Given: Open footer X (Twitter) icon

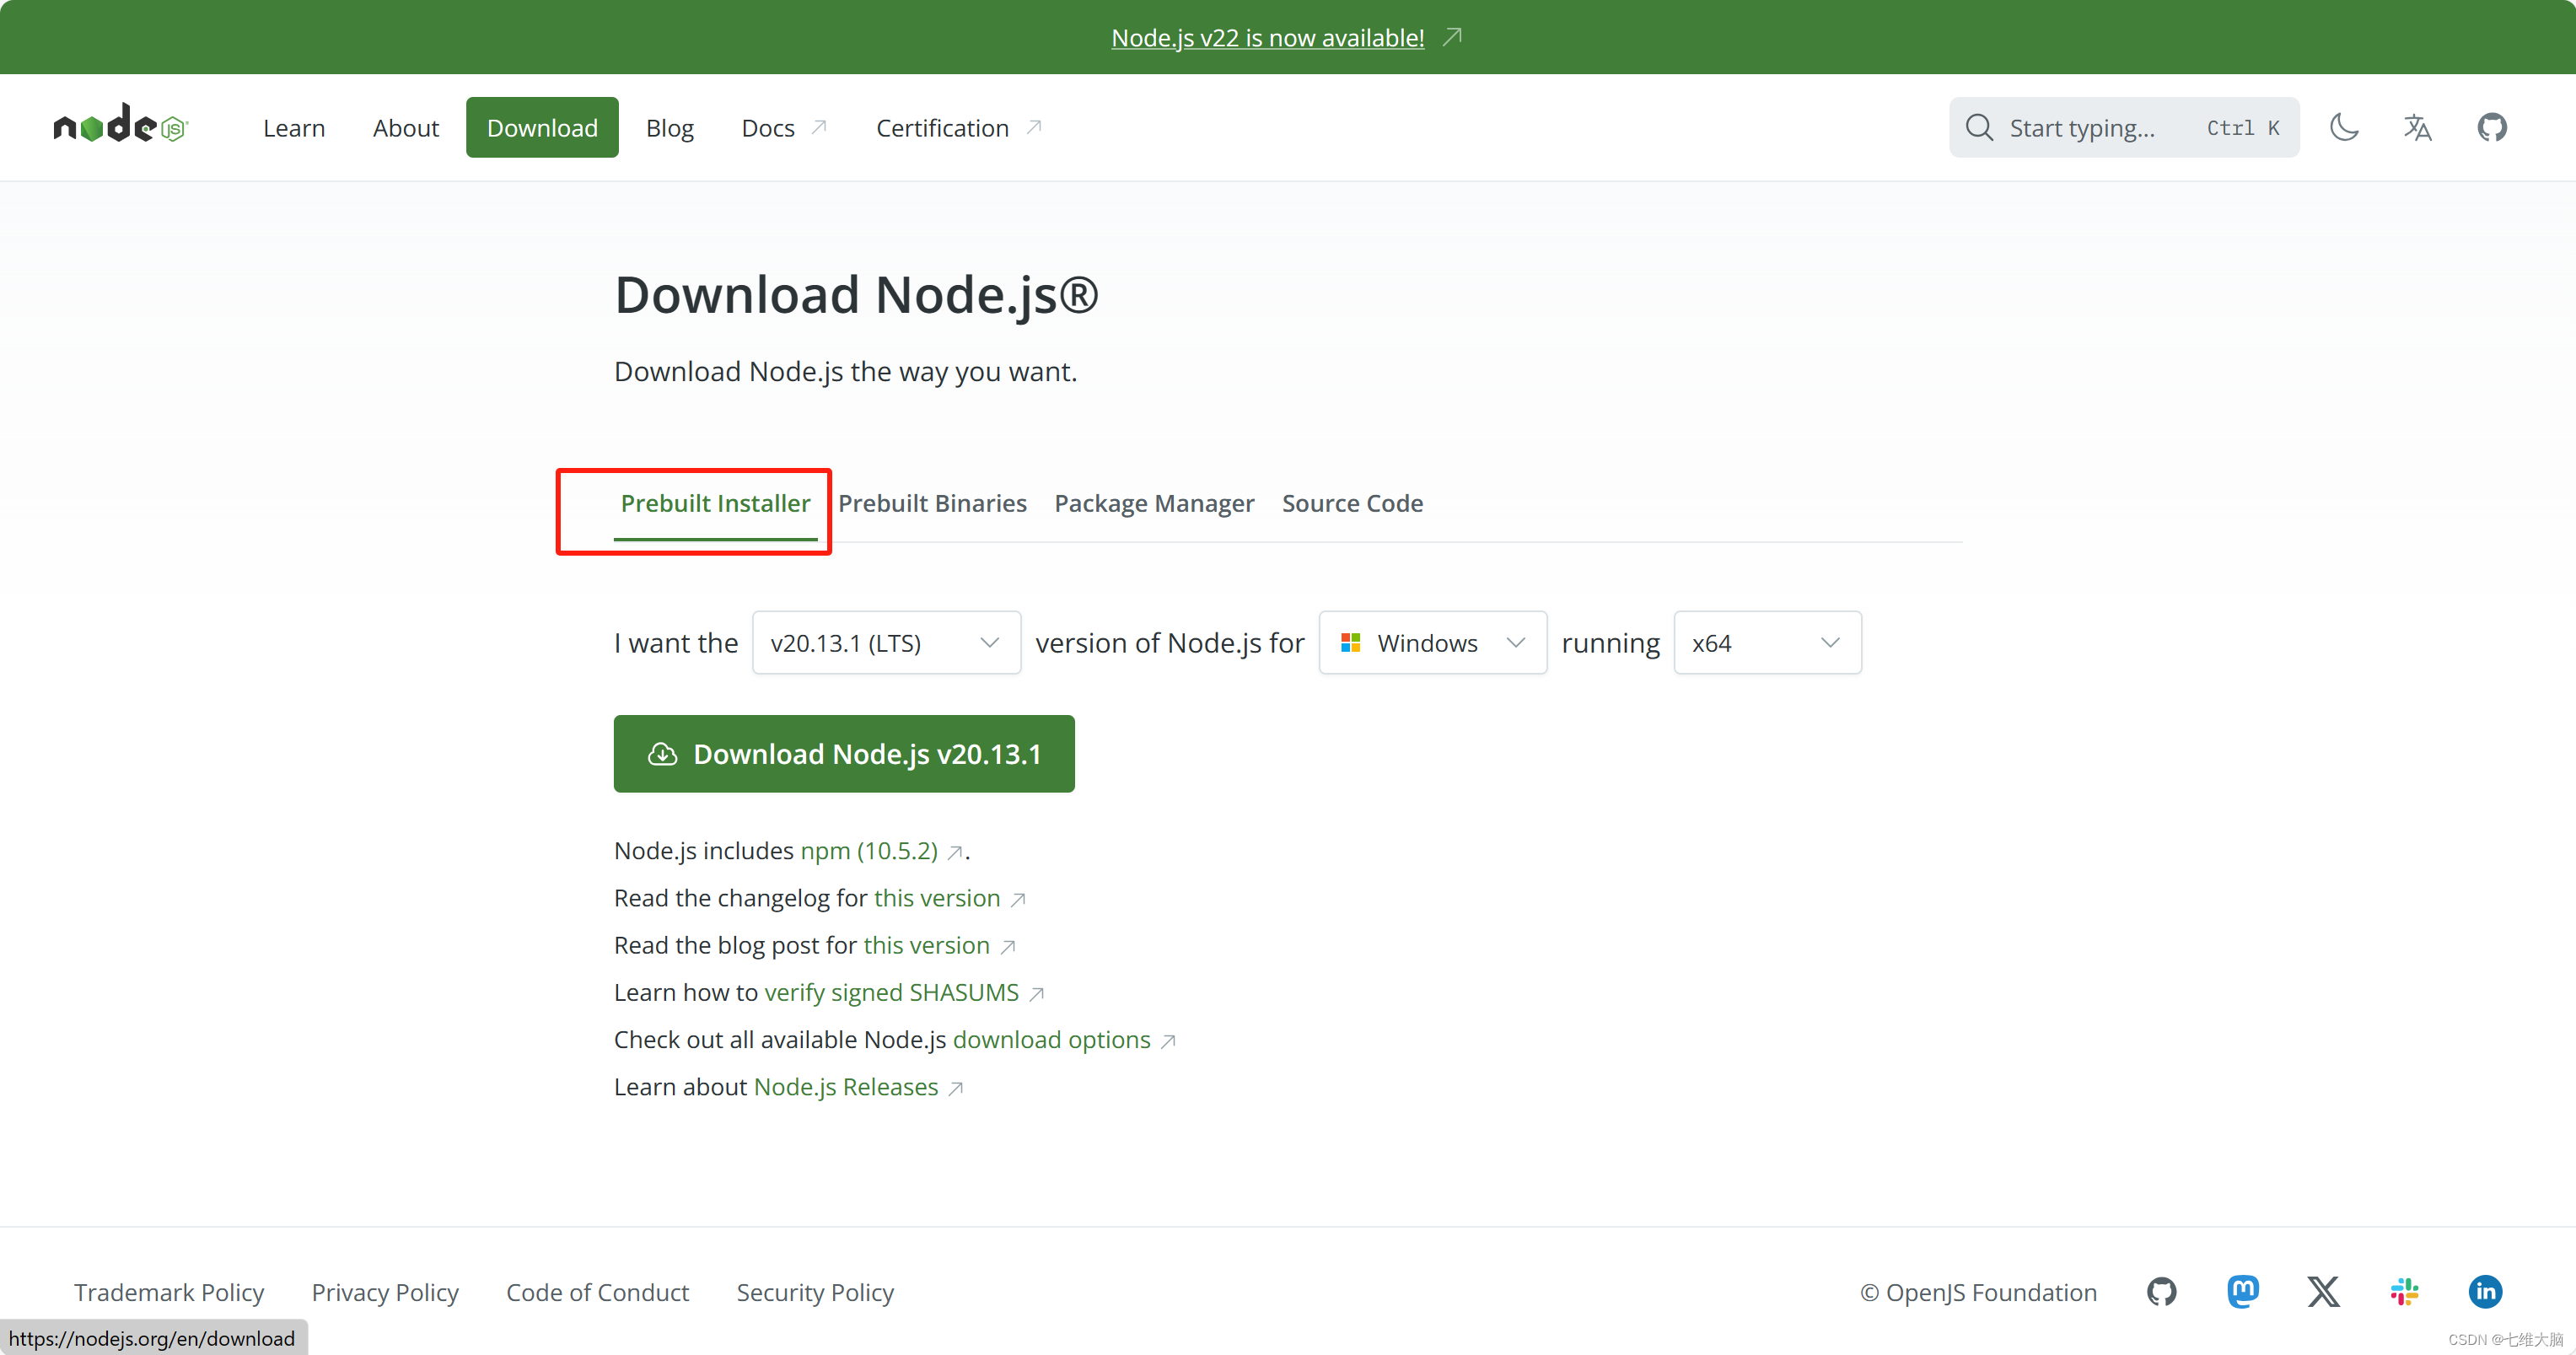Looking at the screenshot, I should click(2323, 1291).
